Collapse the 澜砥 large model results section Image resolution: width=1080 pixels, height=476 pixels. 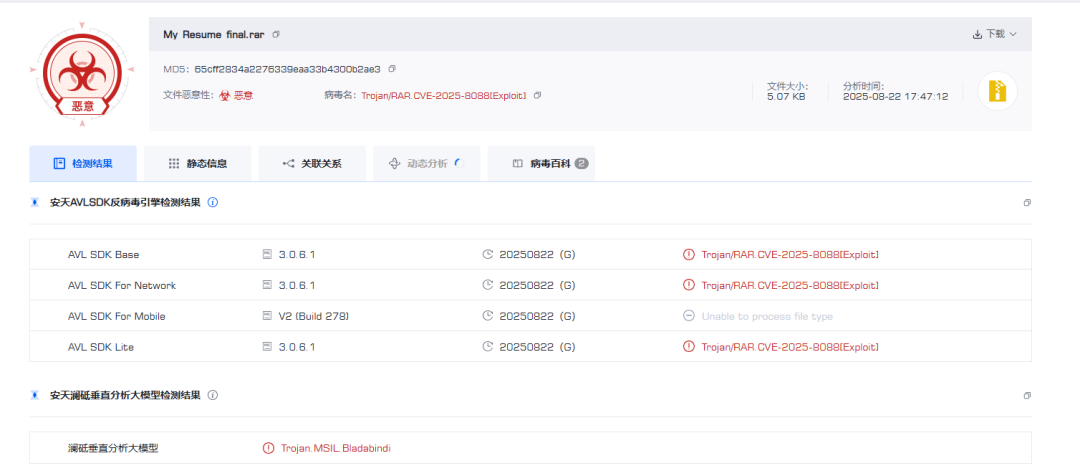(1026, 396)
